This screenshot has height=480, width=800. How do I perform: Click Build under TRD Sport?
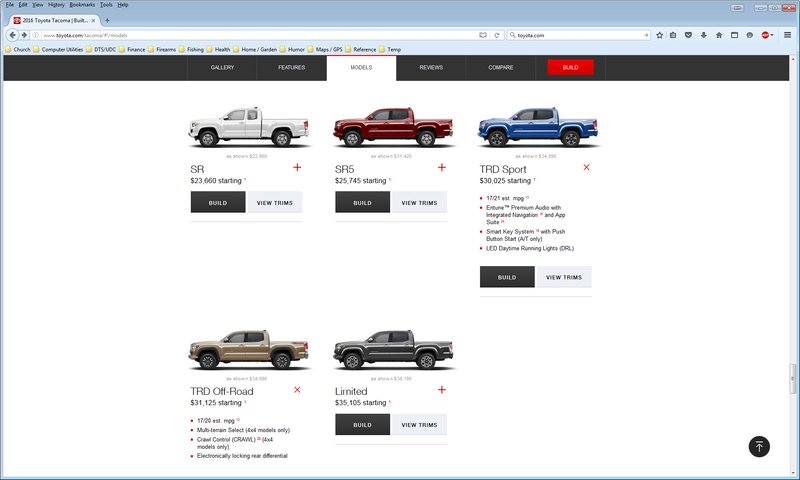[x=507, y=277]
